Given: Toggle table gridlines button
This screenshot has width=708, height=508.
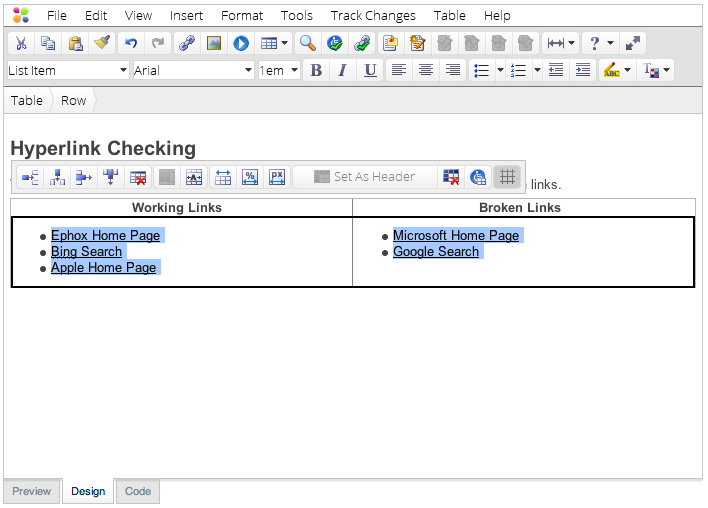Looking at the screenshot, I should point(507,177).
